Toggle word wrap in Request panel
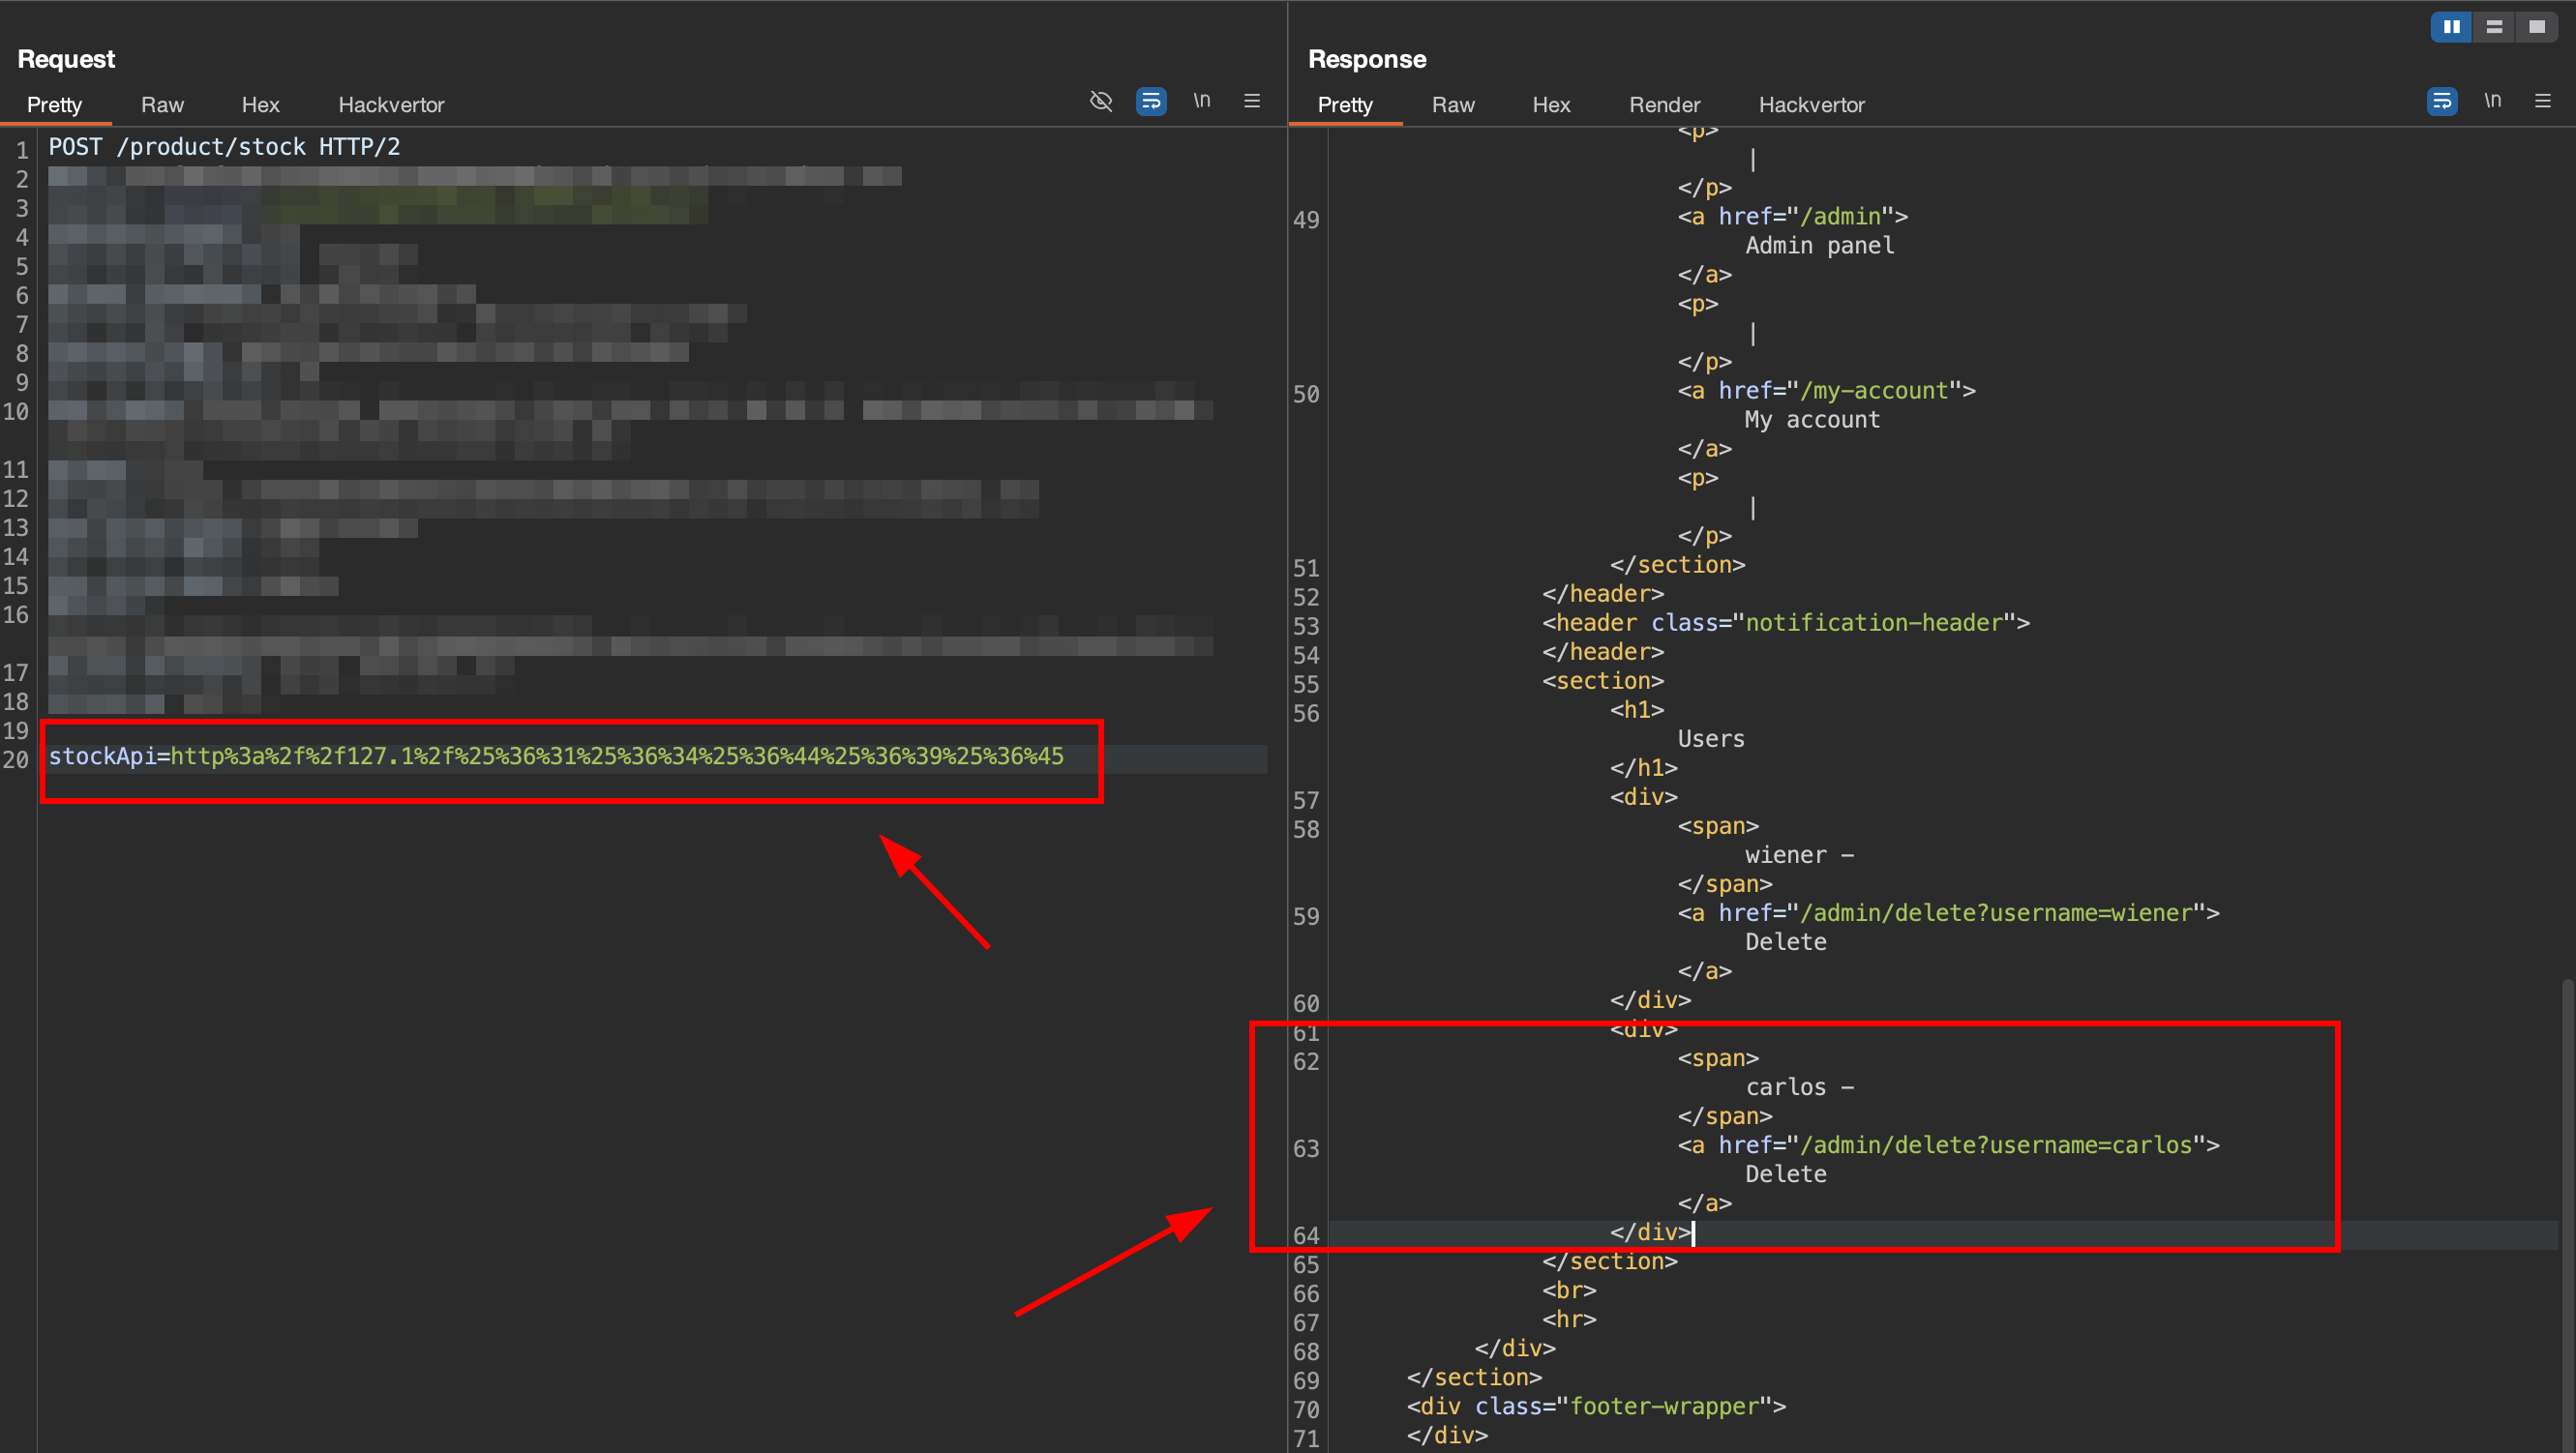This screenshot has width=2576, height=1453. (1151, 101)
